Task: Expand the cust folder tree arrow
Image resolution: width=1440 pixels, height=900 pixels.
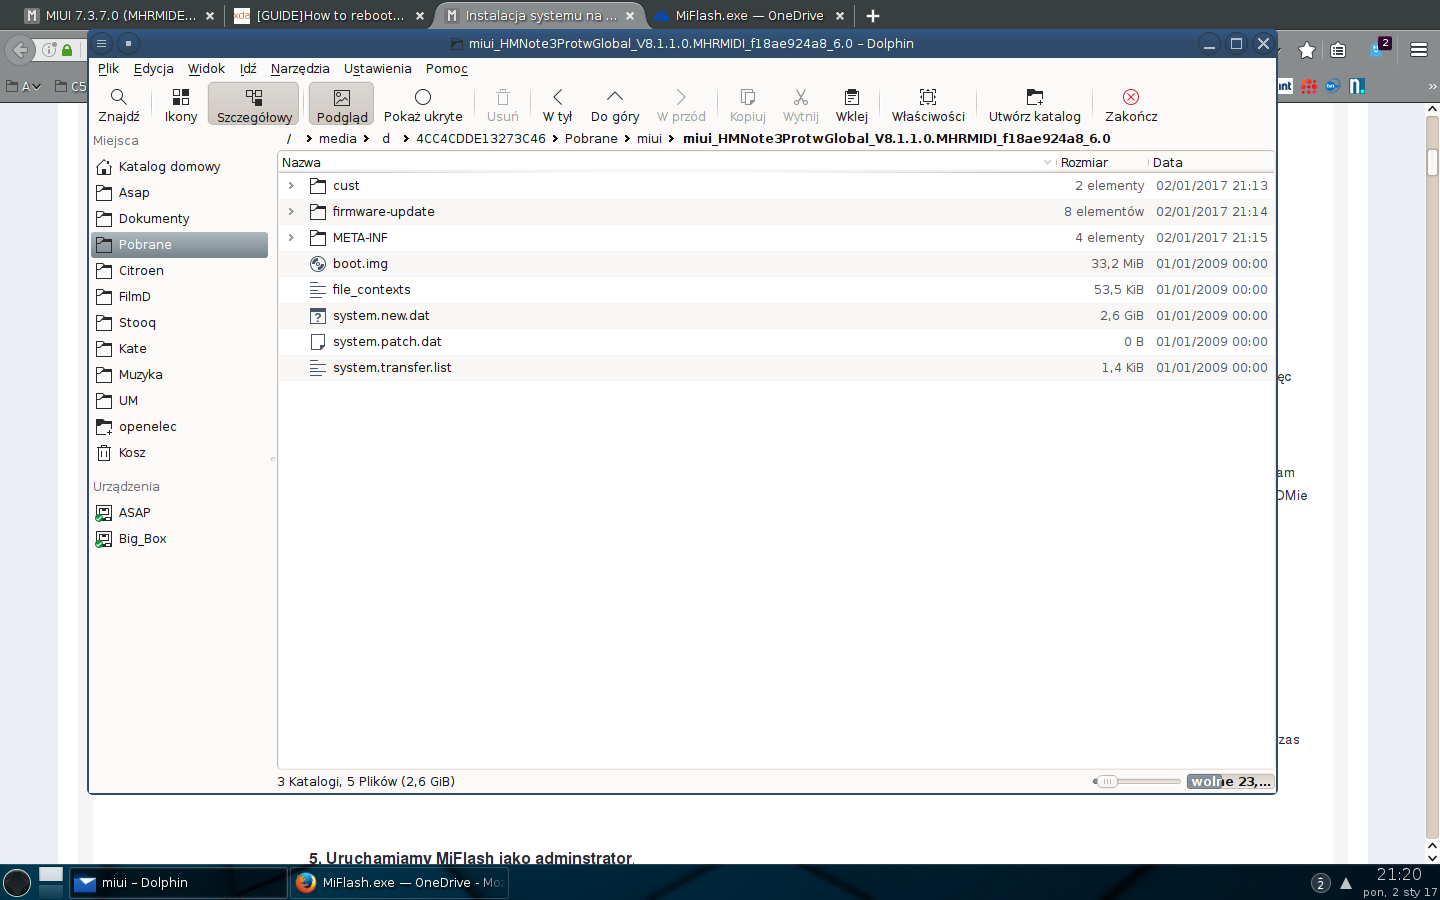Action: click(x=291, y=186)
